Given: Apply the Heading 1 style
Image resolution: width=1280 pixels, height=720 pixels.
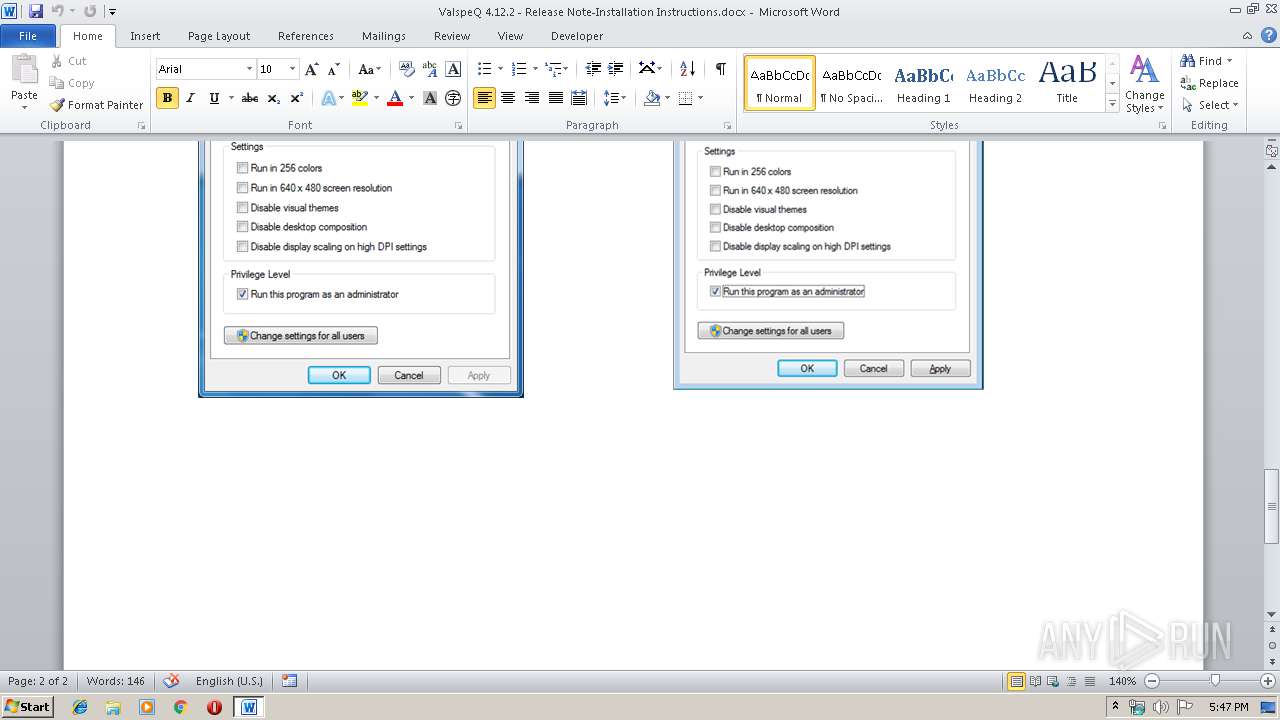Looking at the screenshot, I should pyautogui.click(x=923, y=83).
